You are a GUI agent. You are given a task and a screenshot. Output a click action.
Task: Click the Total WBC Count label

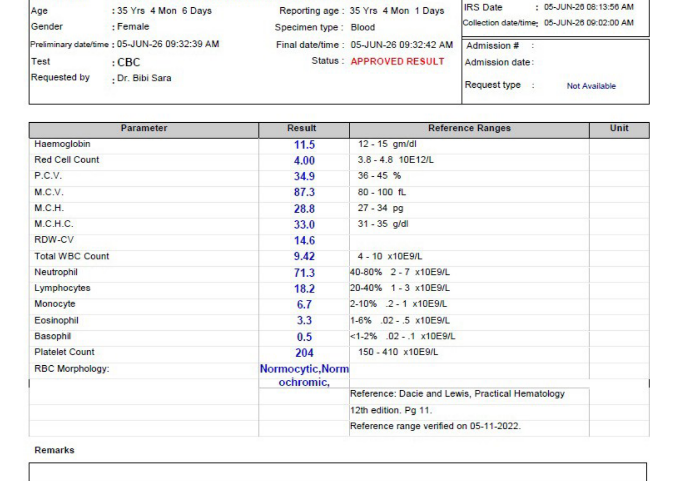tap(72, 256)
